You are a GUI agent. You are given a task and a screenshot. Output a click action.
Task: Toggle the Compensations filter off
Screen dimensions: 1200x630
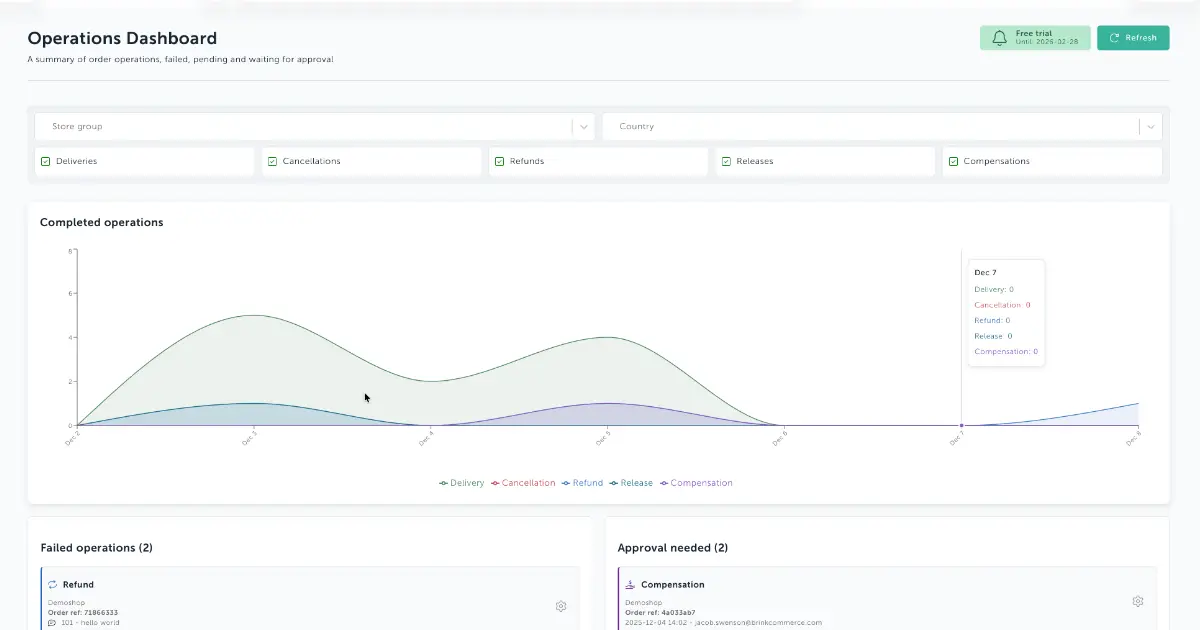tap(952, 161)
